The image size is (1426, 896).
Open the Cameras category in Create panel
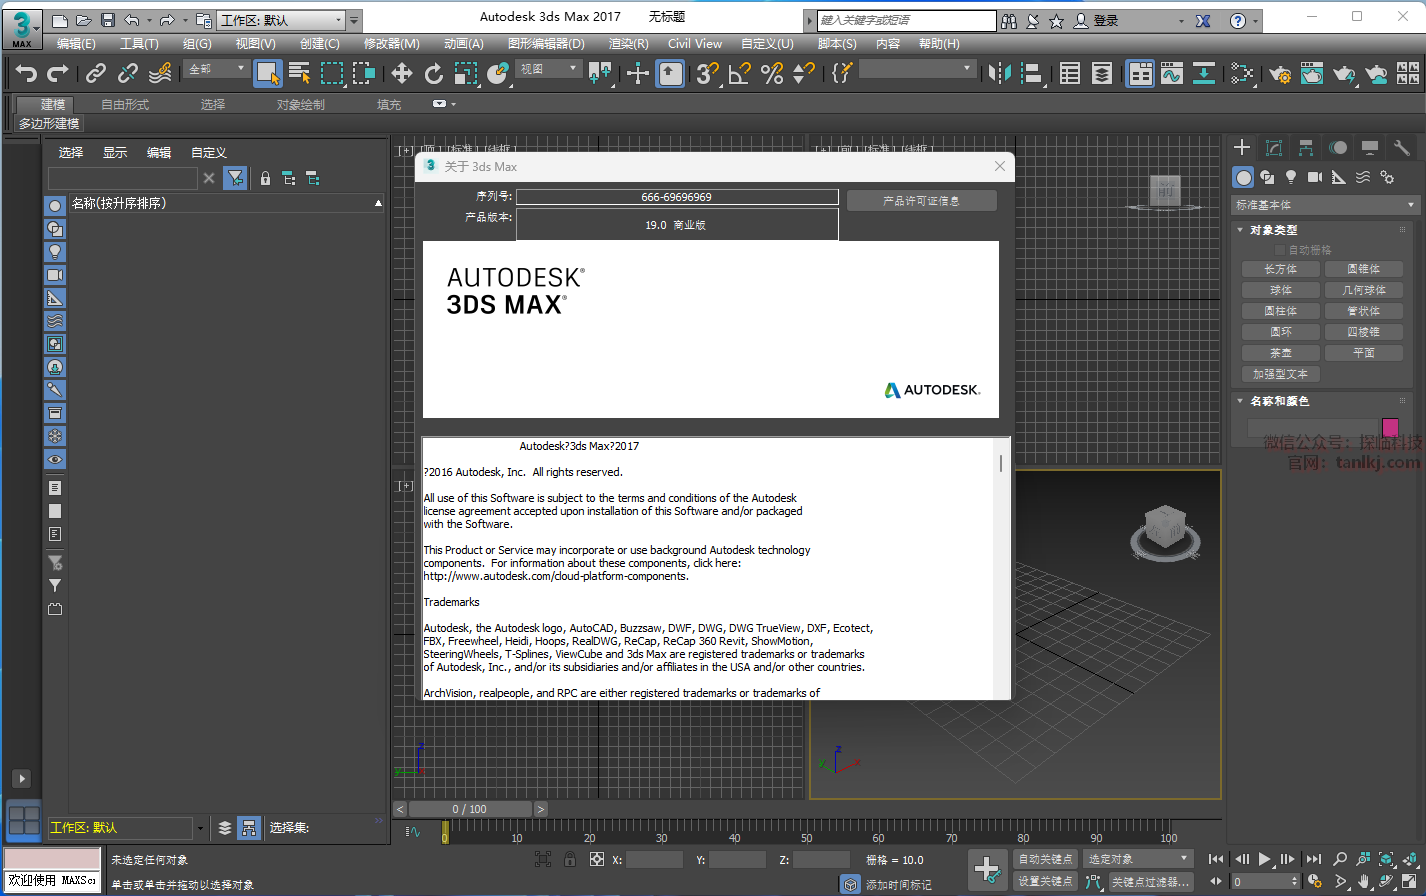pos(1315,177)
